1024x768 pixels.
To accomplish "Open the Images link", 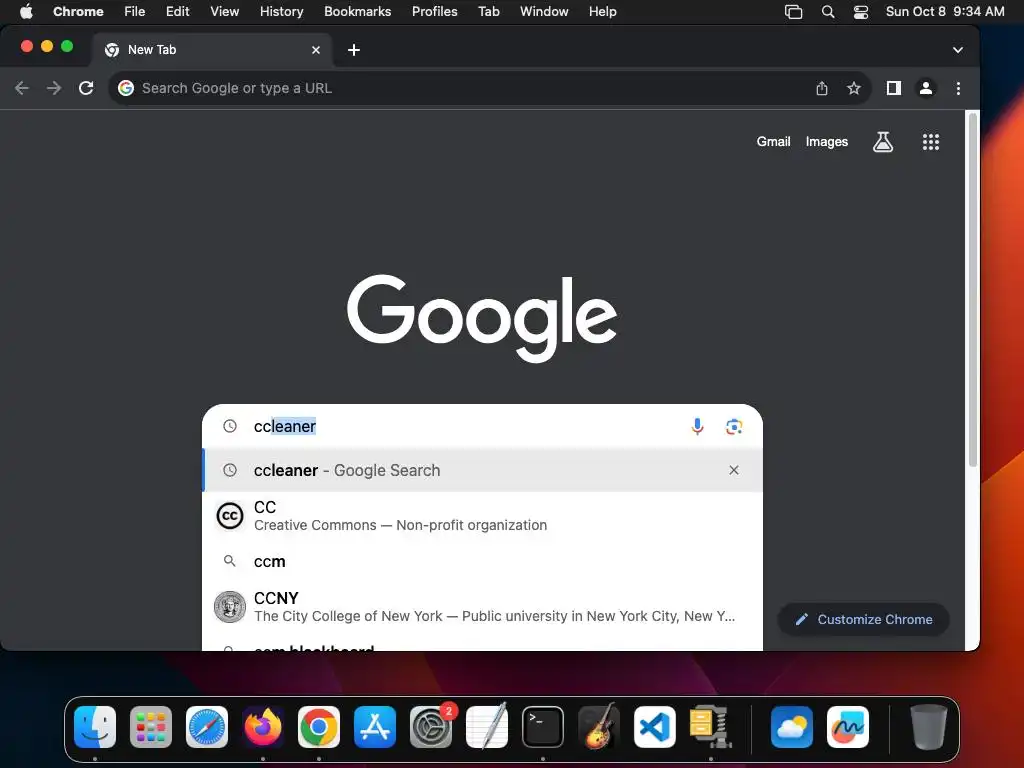I will (x=827, y=142).
